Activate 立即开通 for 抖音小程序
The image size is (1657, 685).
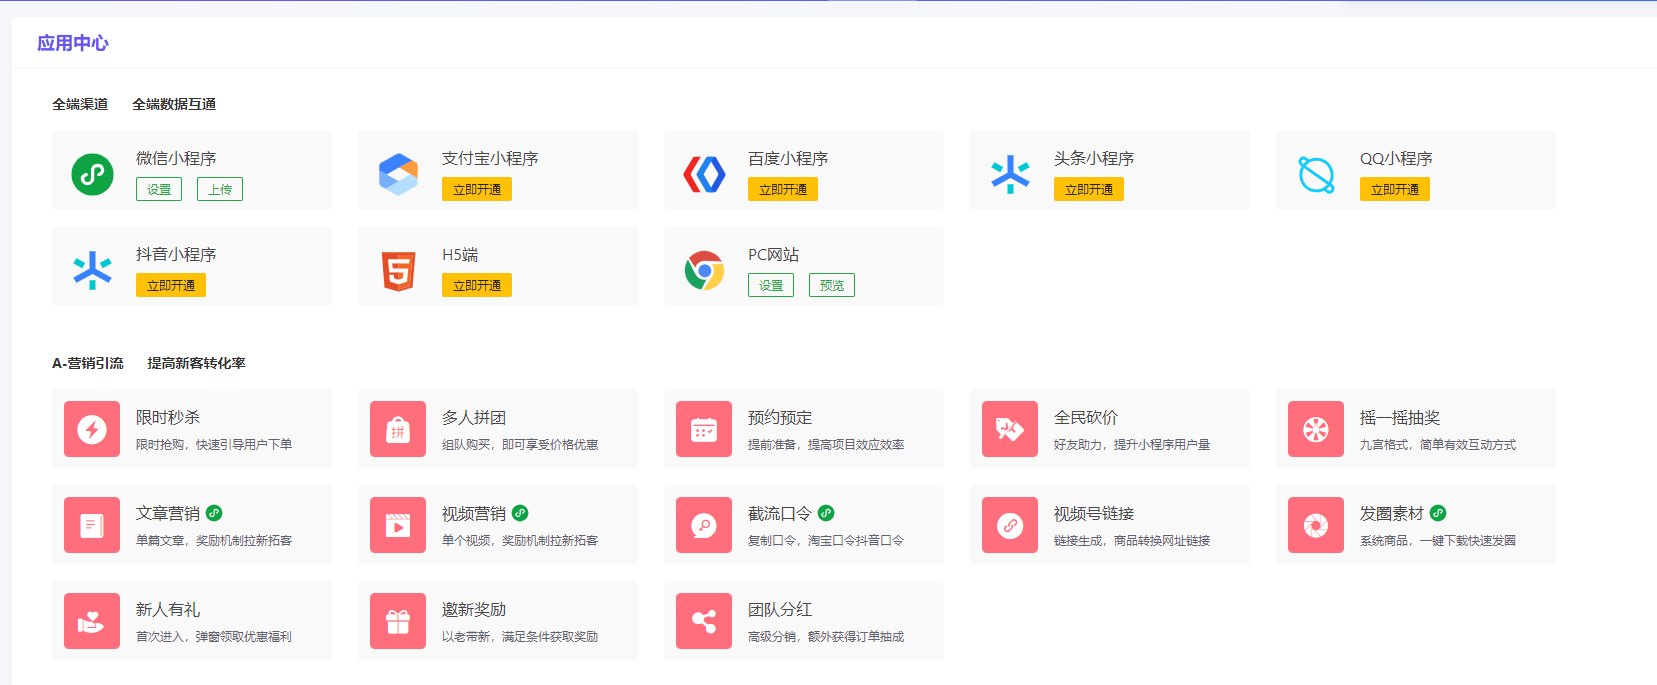click(171, 285)
